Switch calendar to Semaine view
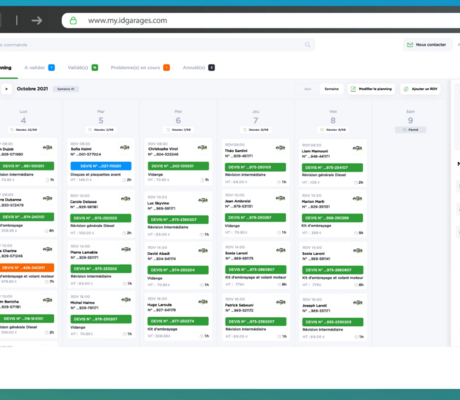This screenshot has width=460, height=400. point(331,89)
